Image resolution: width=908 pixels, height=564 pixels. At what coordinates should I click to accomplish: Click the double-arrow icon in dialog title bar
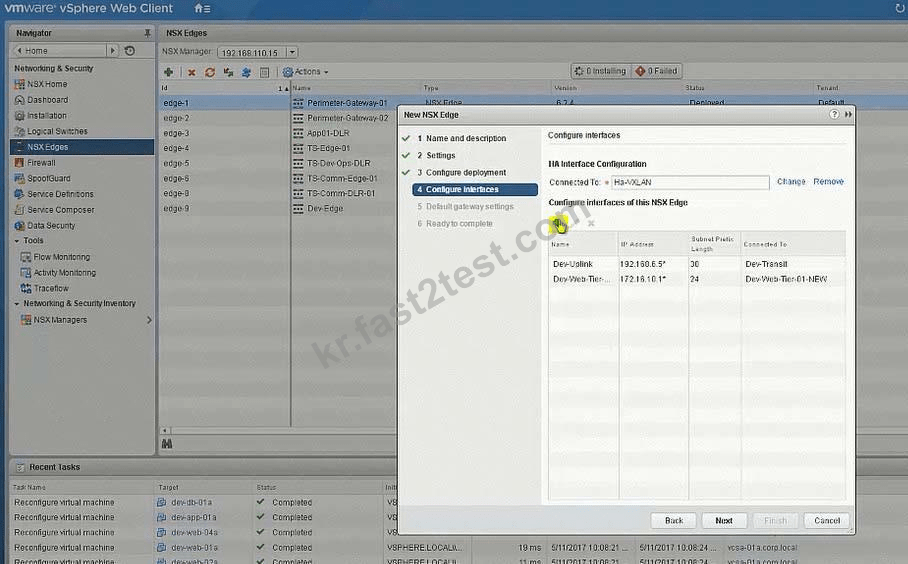pos(848,115)
